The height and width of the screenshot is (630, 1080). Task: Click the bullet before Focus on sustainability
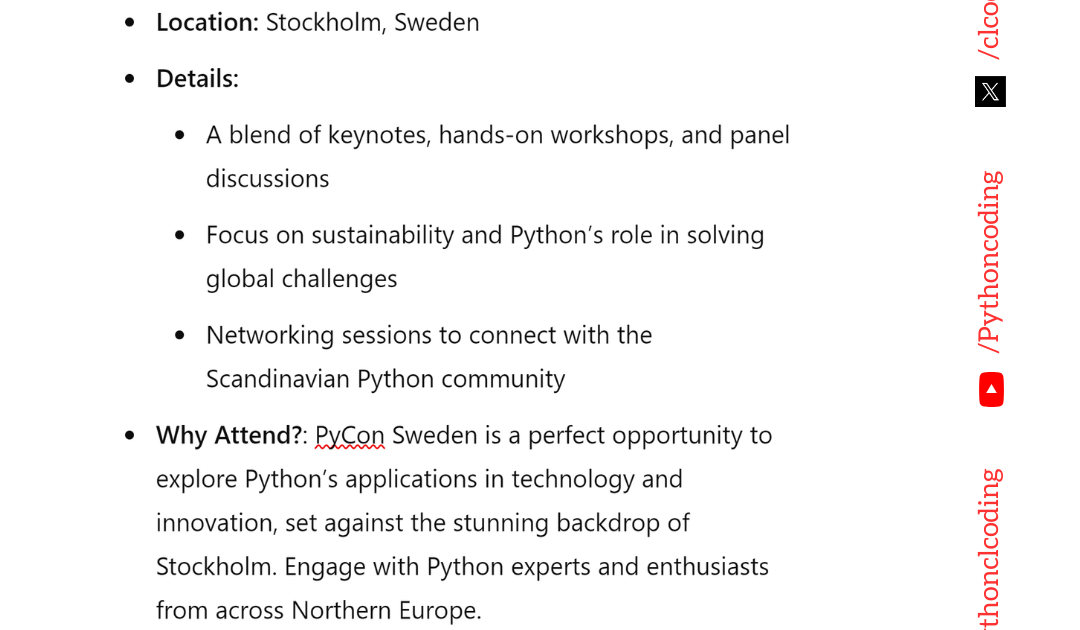[180, 235]
